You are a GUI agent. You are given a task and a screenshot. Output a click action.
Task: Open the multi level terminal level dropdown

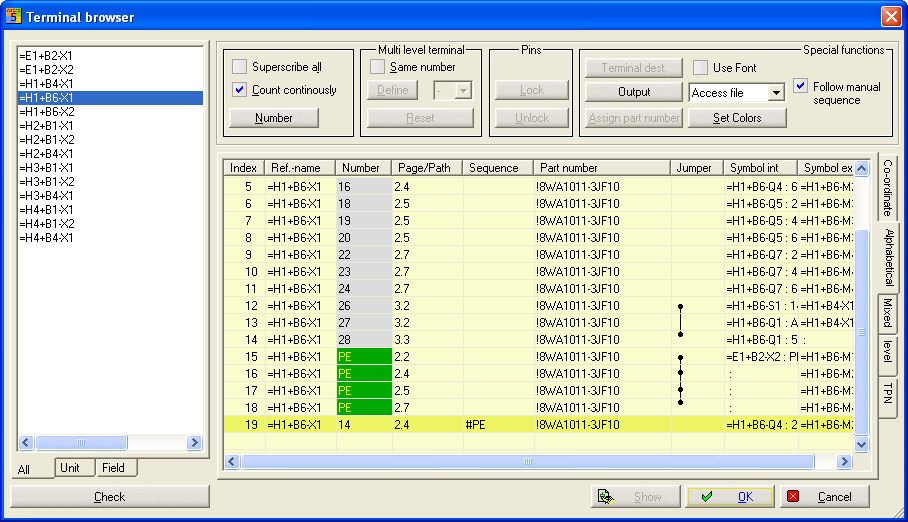tap(463, 90)
